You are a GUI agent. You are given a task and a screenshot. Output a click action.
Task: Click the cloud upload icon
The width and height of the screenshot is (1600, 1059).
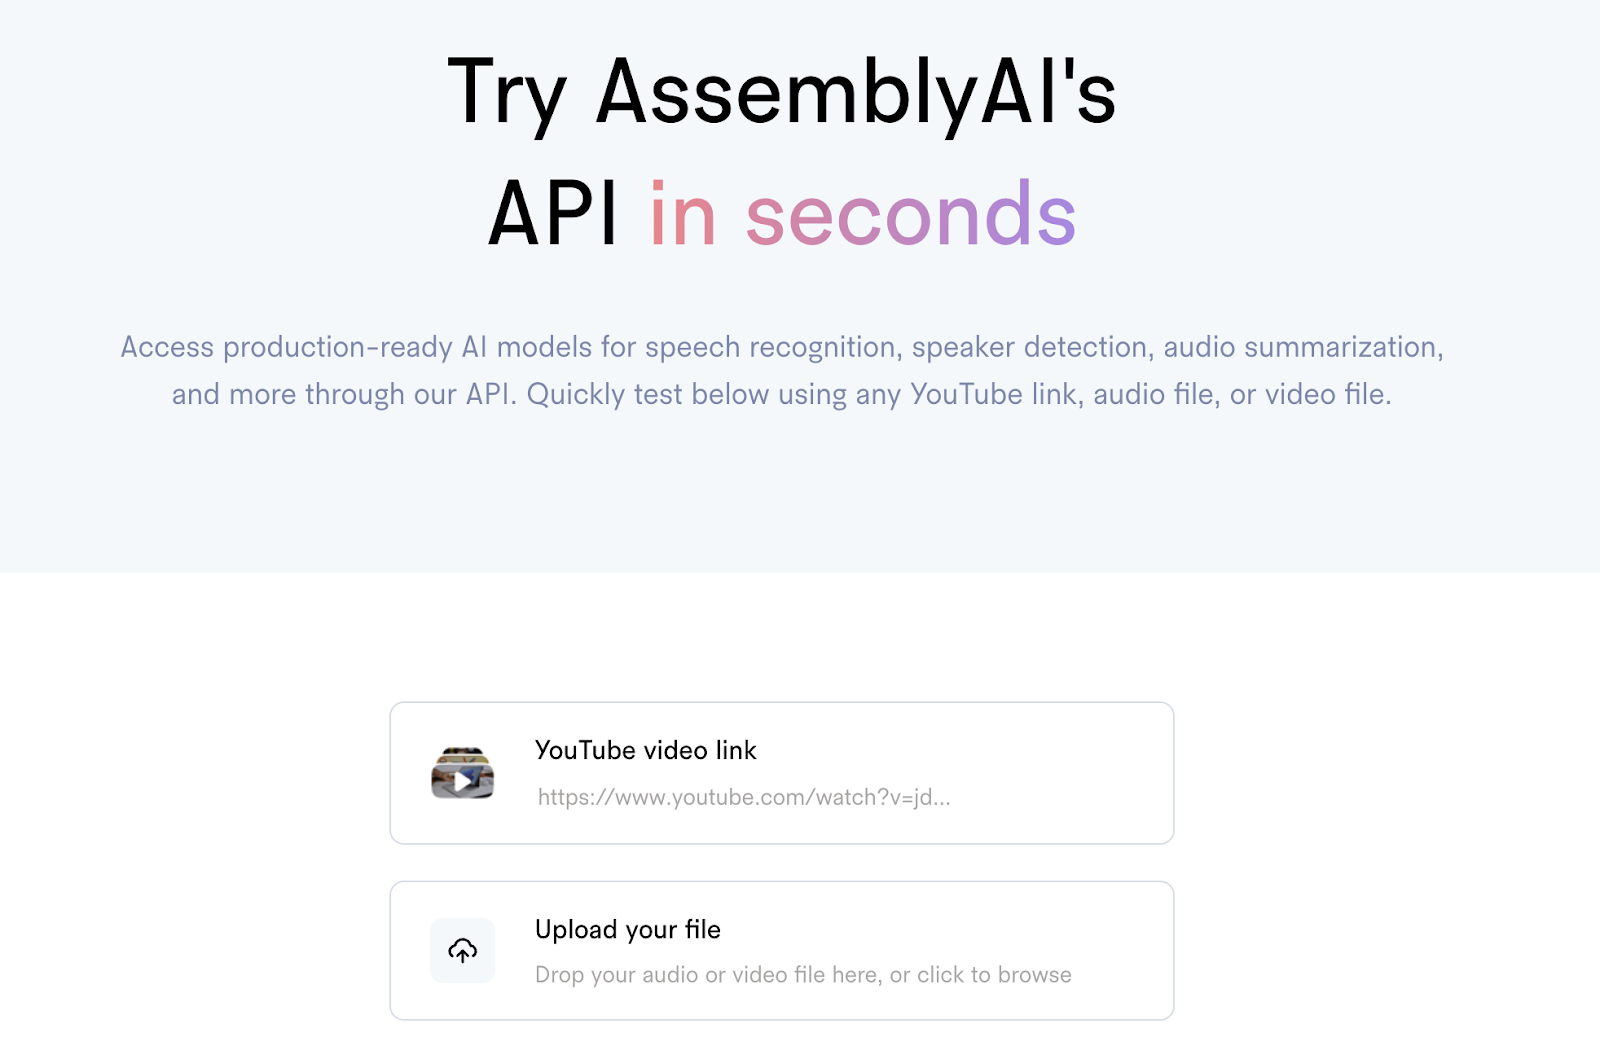coord(462,950)
